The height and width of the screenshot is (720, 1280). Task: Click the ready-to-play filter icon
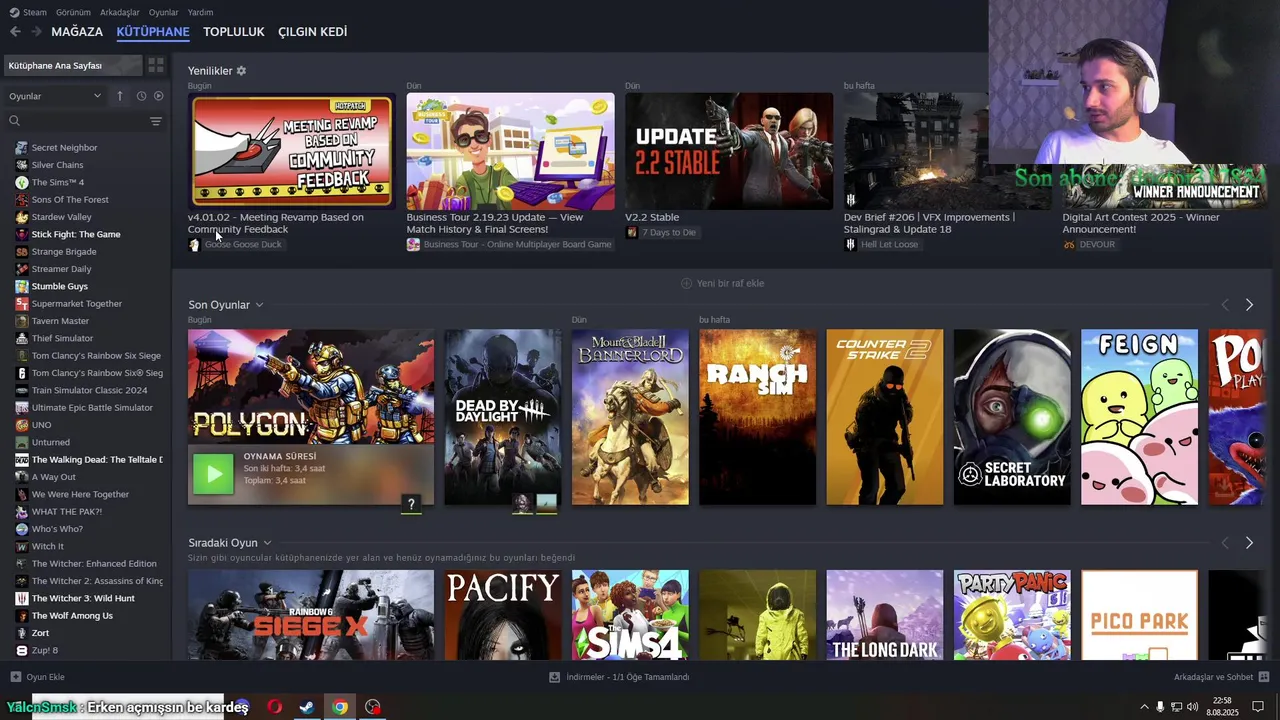pos(158,96)
